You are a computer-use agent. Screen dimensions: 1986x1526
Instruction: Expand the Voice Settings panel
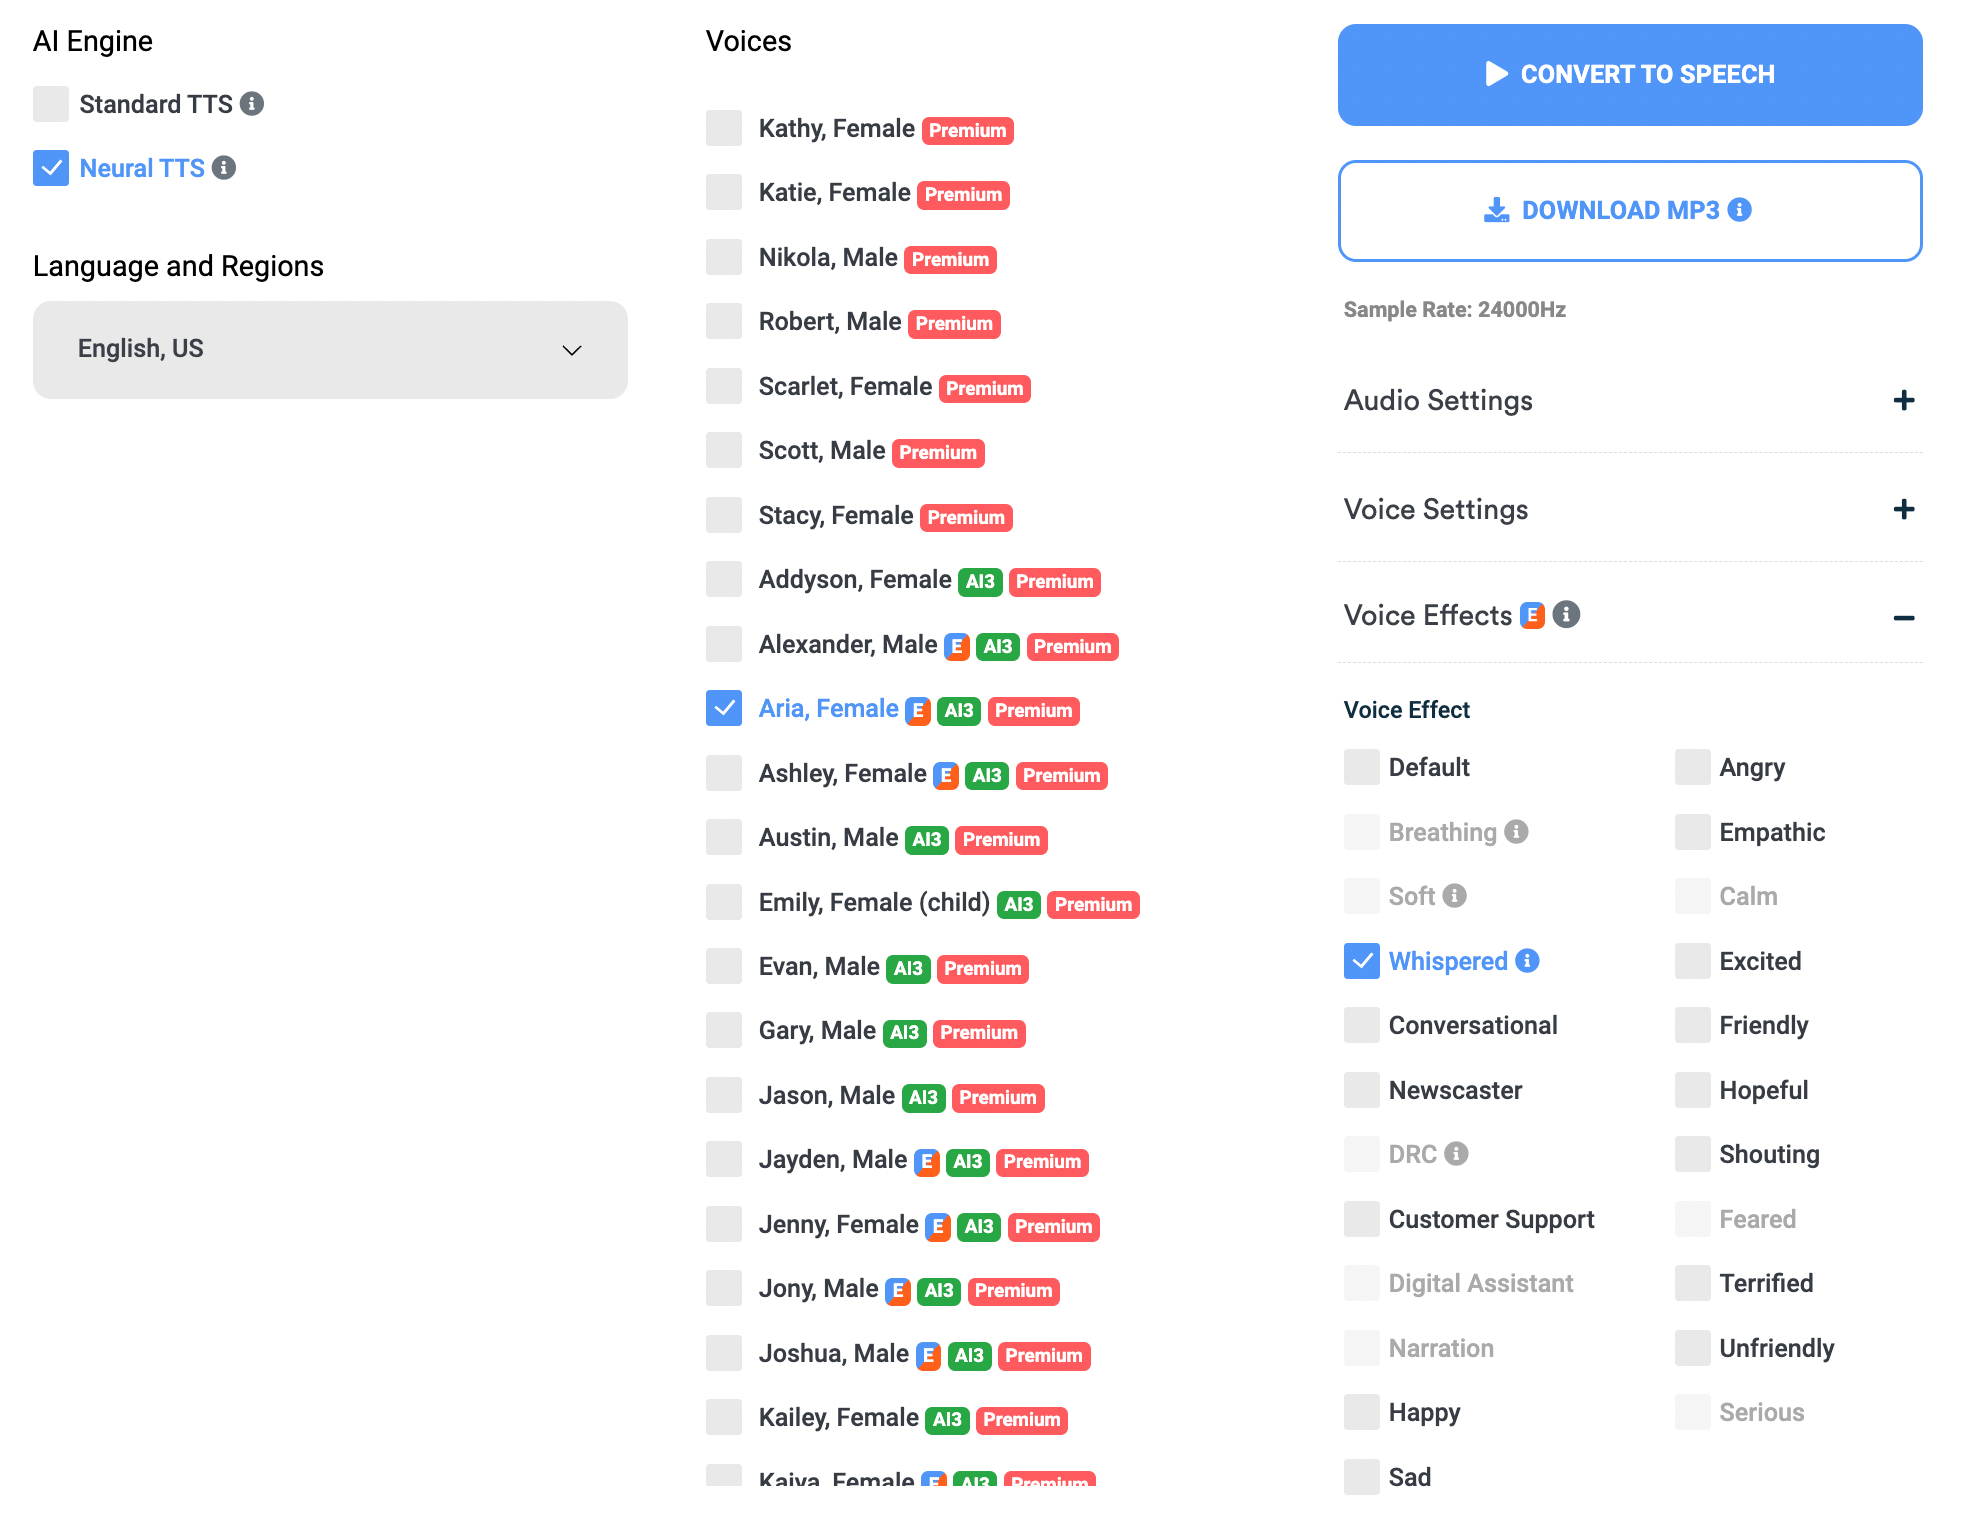coord(1903,510)
